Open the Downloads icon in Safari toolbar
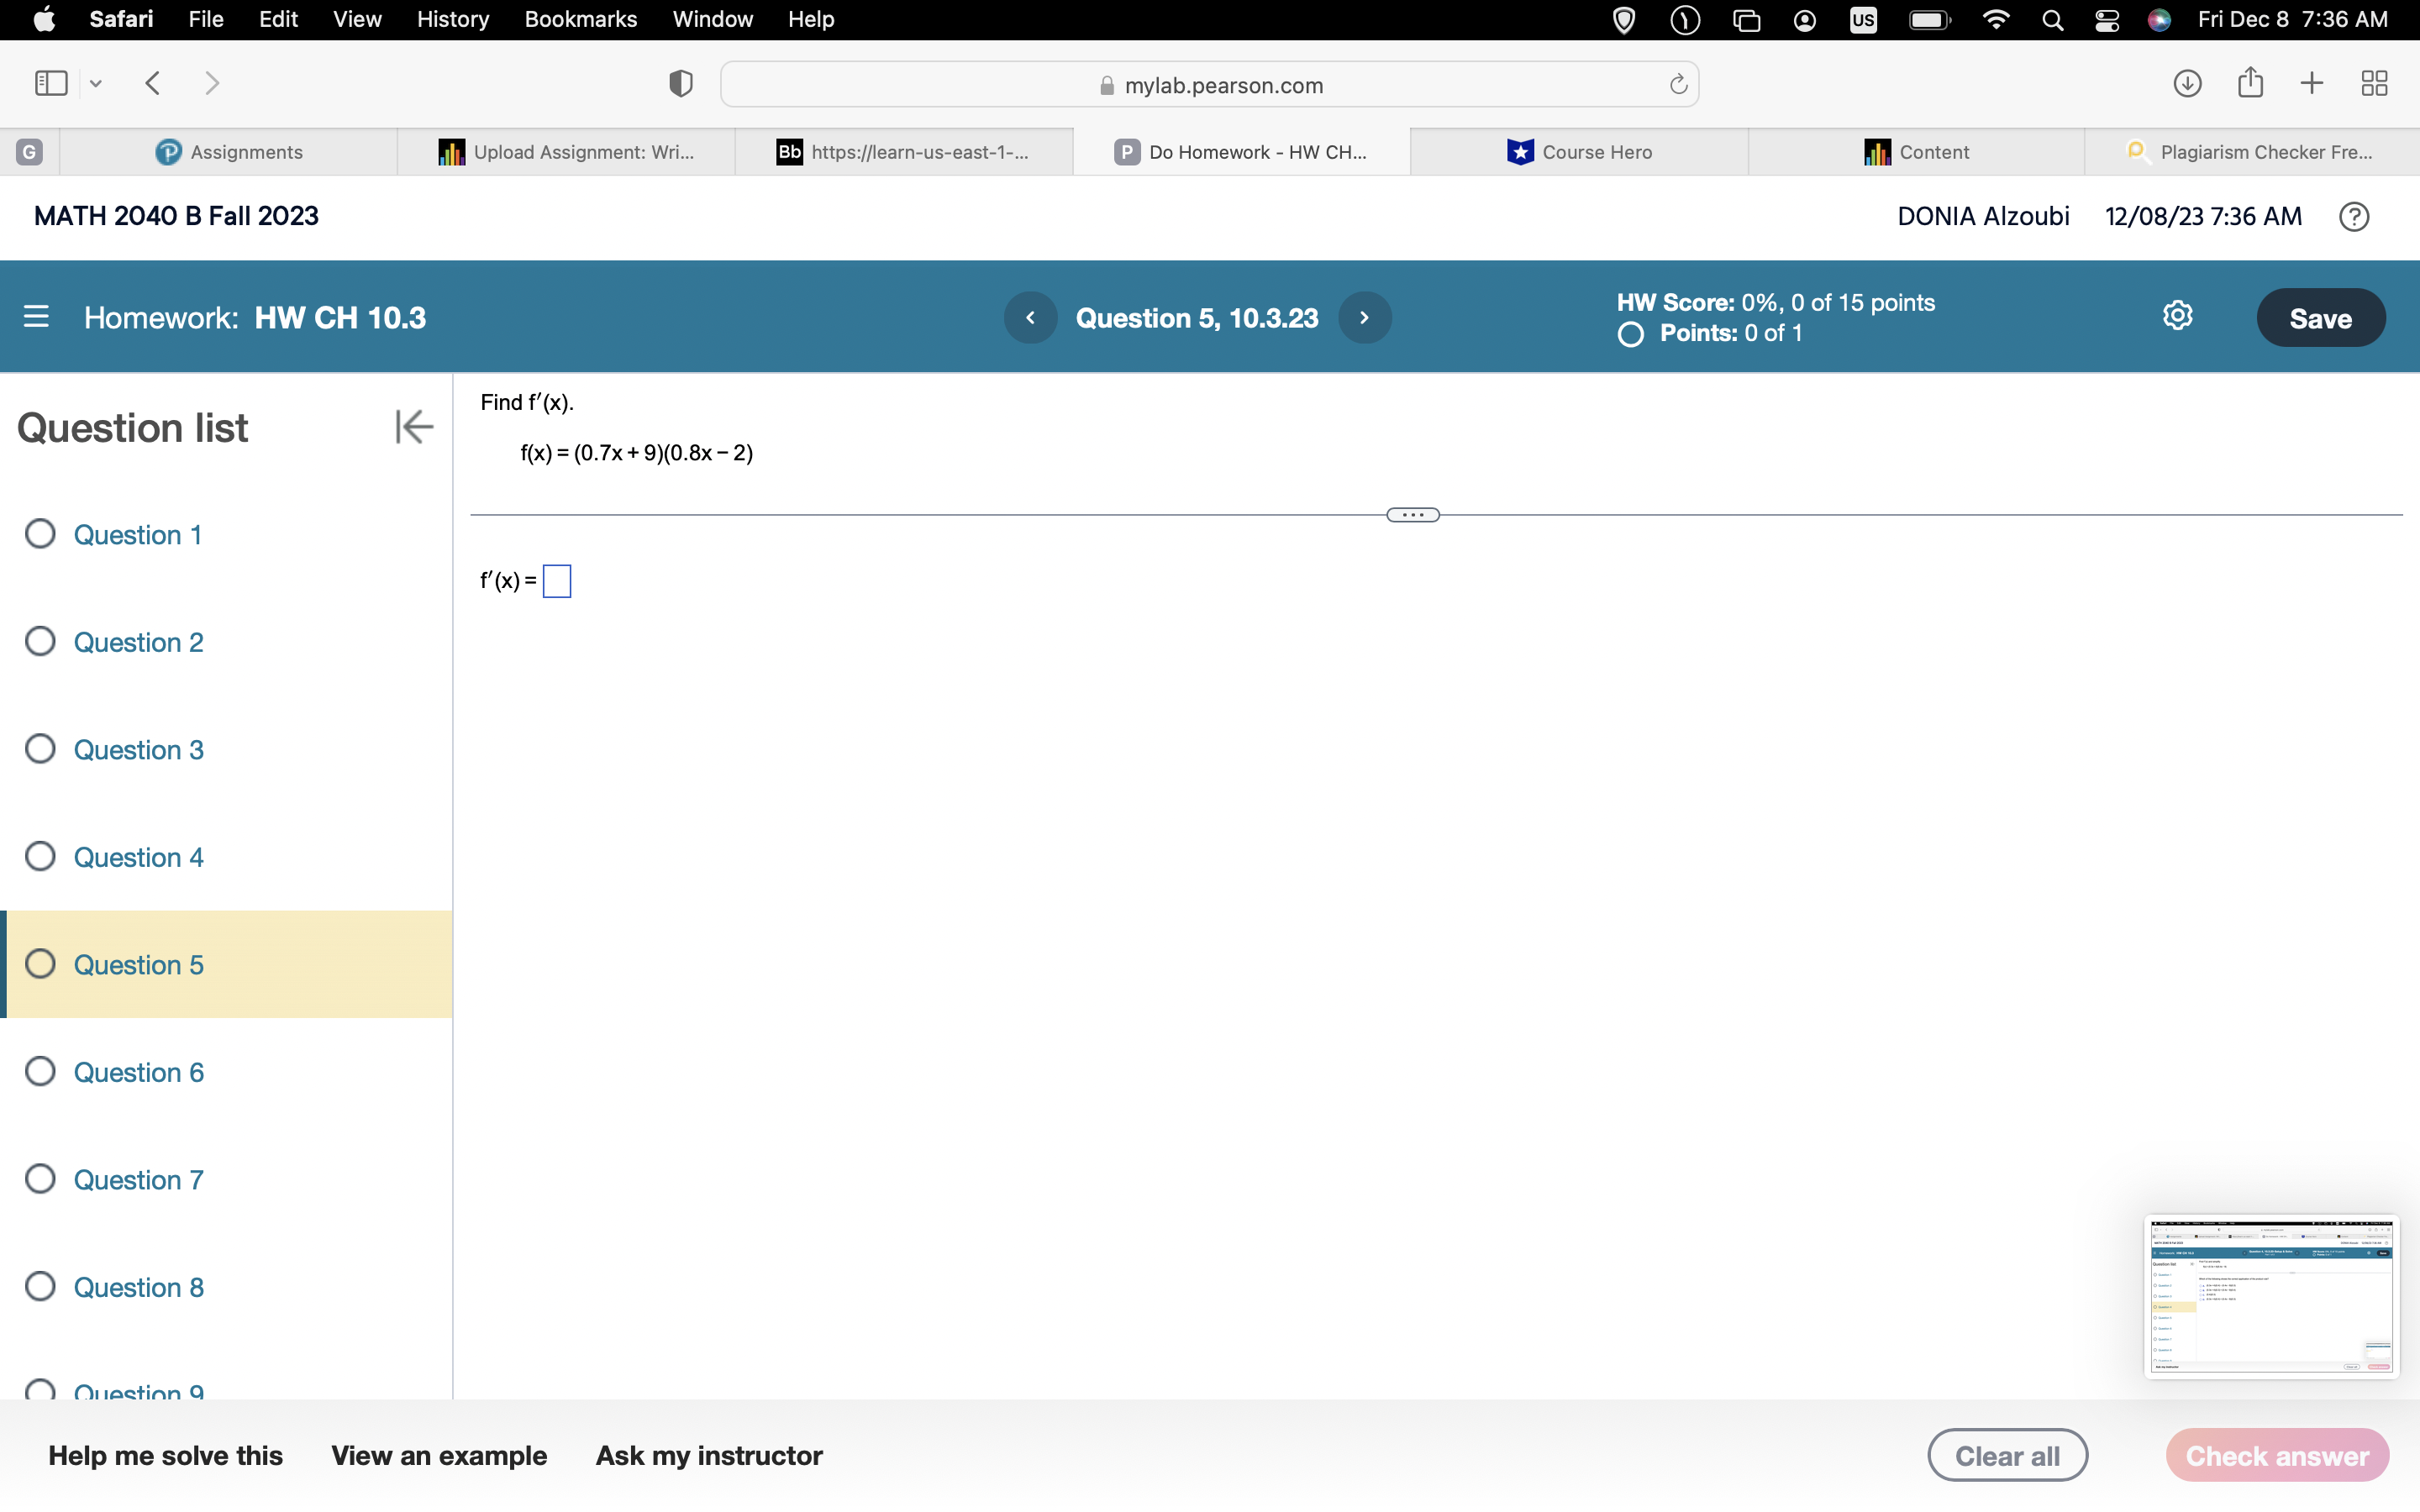Viewport: 2420px width, 1512px height. click(x=2187, y=83)
